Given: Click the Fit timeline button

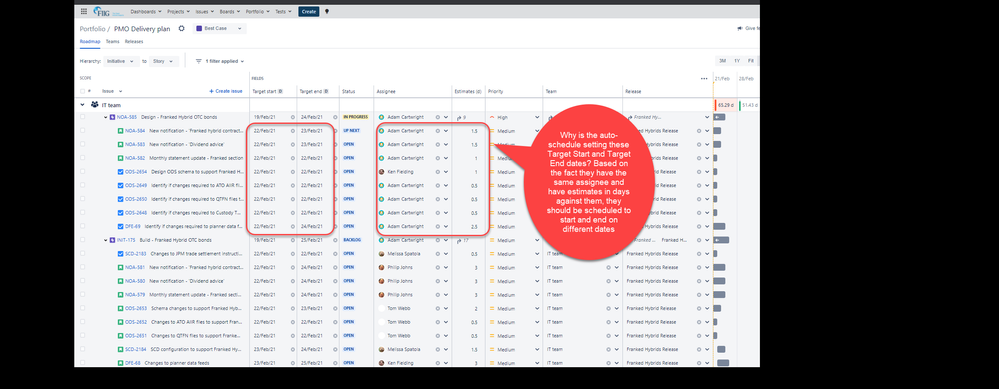Looking at the screenshot, I should 751,61.
